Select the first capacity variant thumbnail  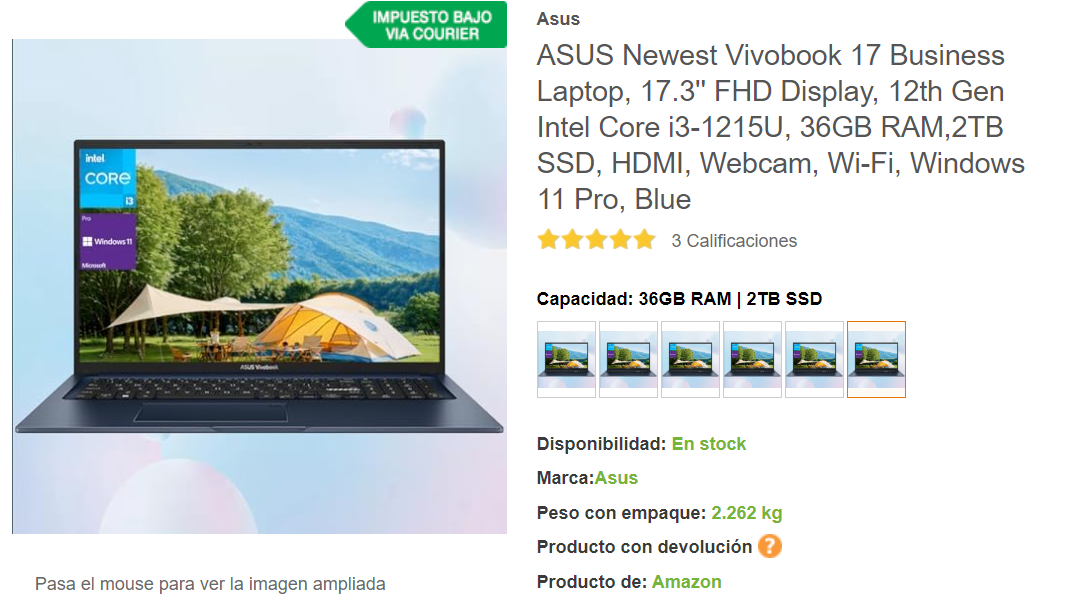pyautogui.click(x=567, y=359)
